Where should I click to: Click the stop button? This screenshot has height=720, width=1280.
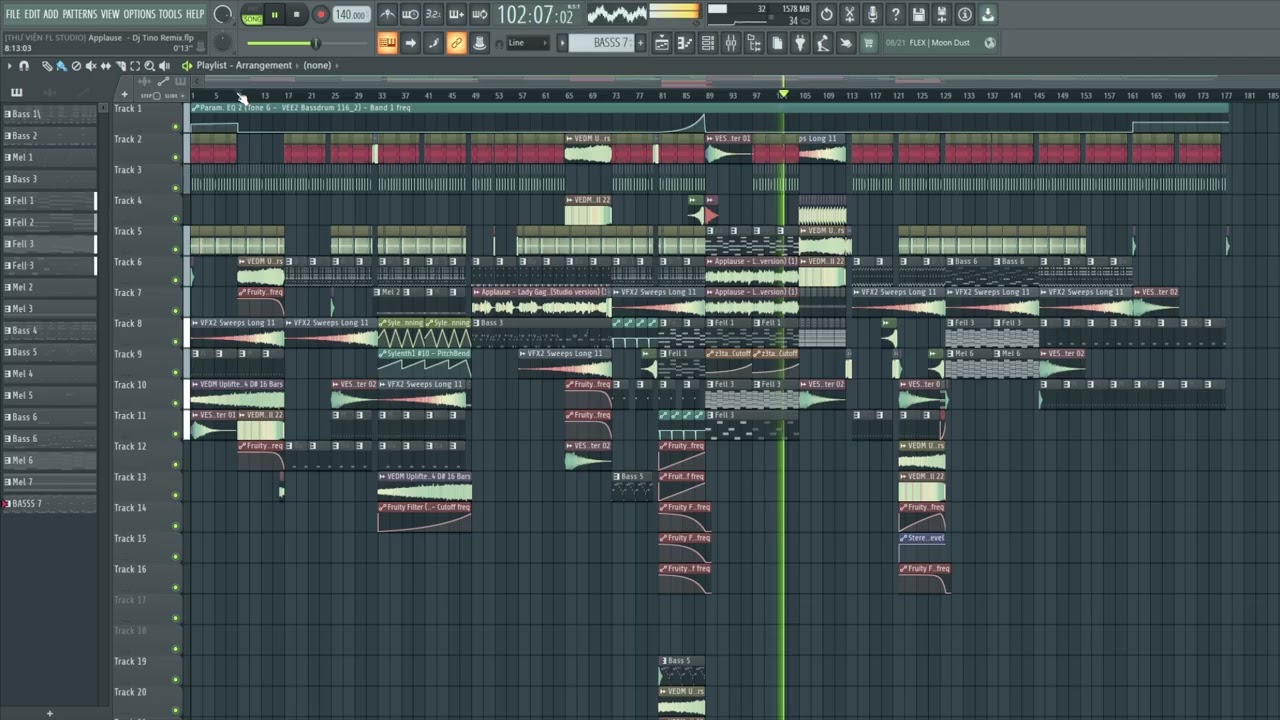[297, 15]
